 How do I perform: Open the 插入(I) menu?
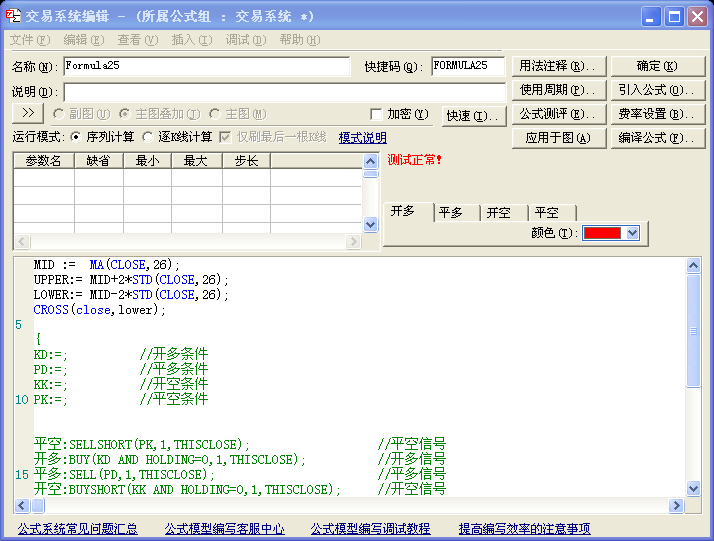192,40
